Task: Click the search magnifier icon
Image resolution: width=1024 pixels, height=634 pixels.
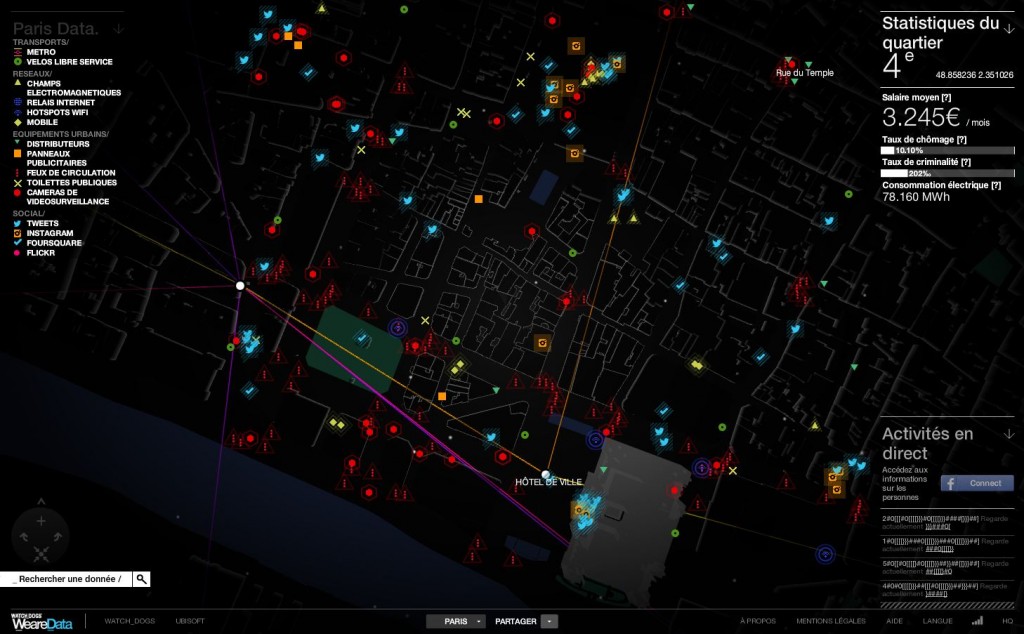Action: coord(142,579)
